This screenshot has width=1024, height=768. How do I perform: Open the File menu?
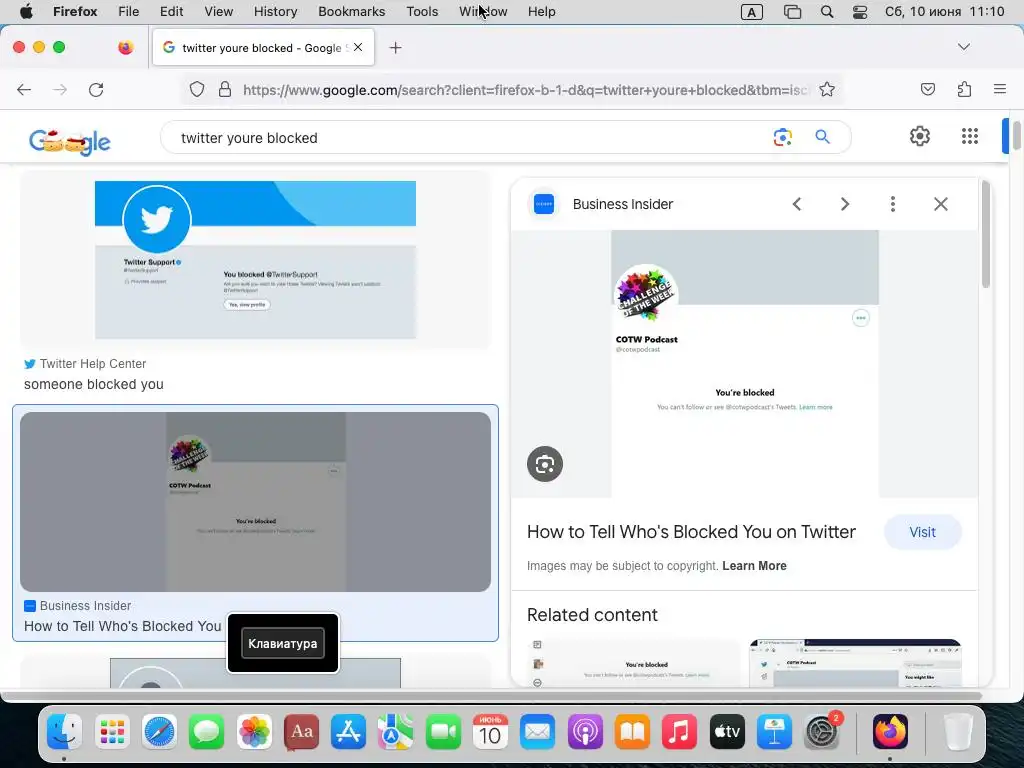pos(128,11)
